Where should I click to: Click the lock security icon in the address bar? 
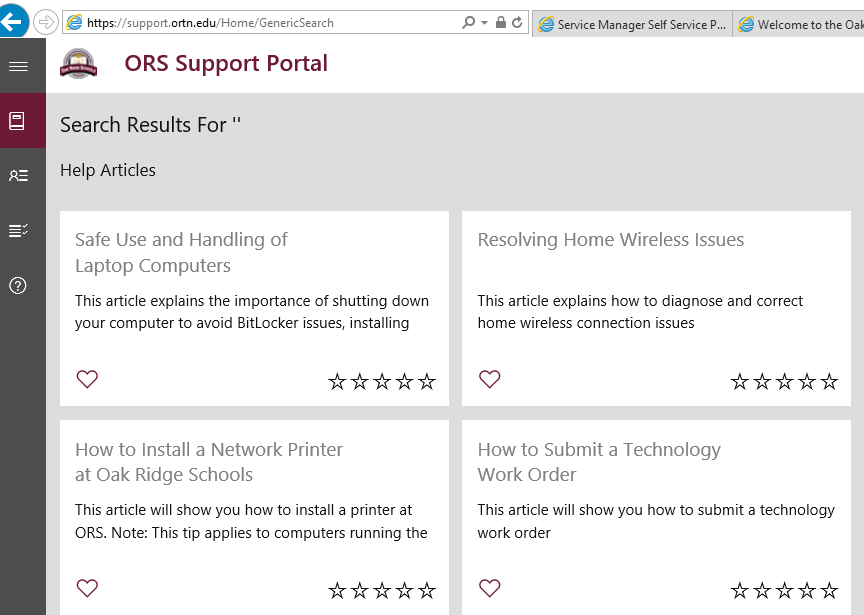tap(500, 22)
